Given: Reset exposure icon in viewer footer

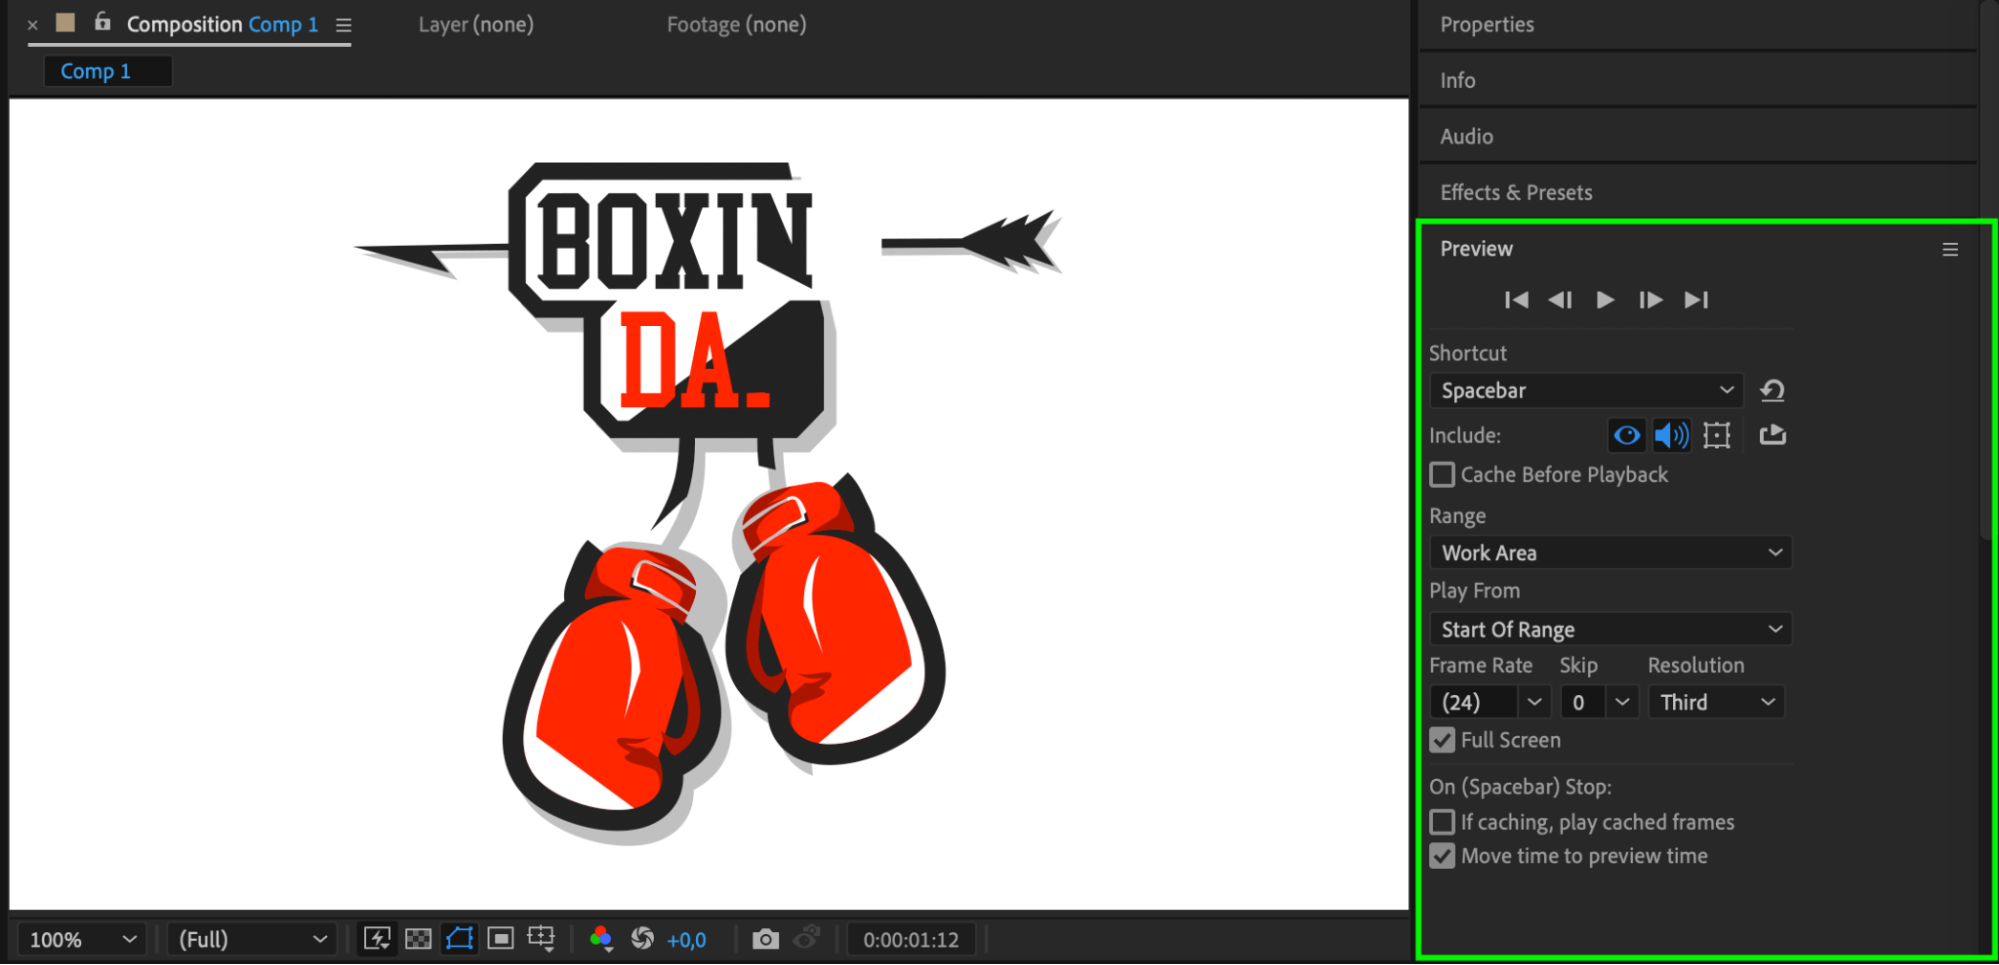Looking at the screenshot, I should coord(643,939).
